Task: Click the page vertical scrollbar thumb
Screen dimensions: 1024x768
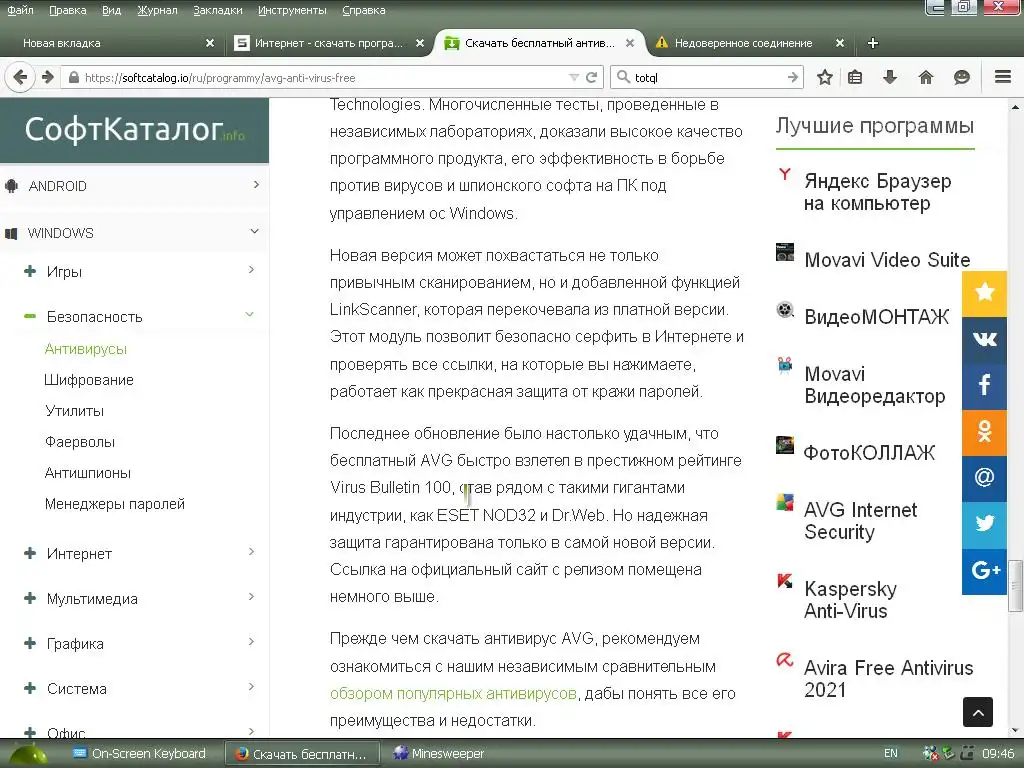Action: (1016, 586)
